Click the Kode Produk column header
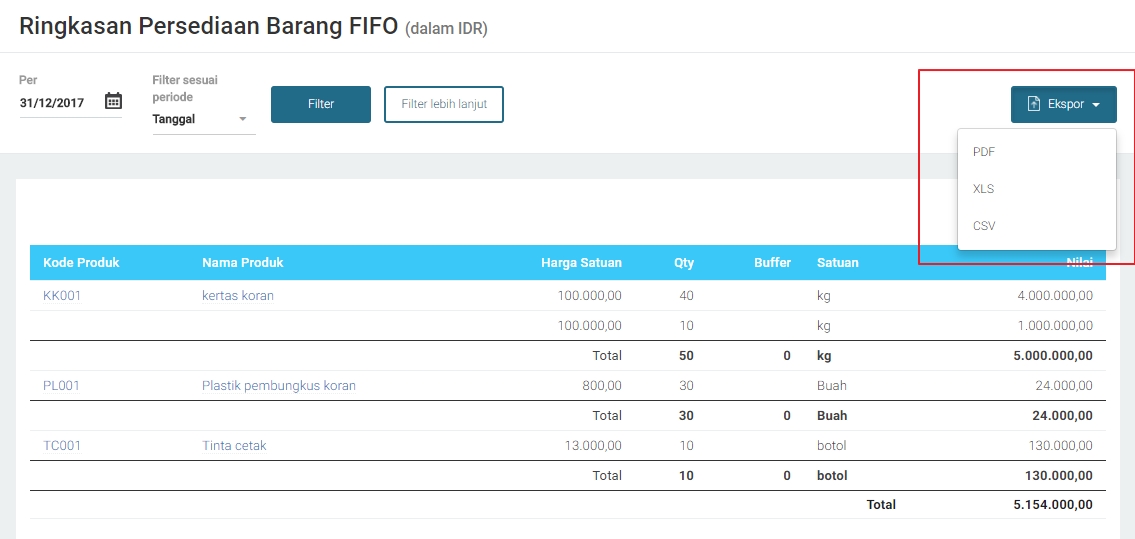Image resolution: width=1135 pixels, height=539 pixels. pos(81,263)
